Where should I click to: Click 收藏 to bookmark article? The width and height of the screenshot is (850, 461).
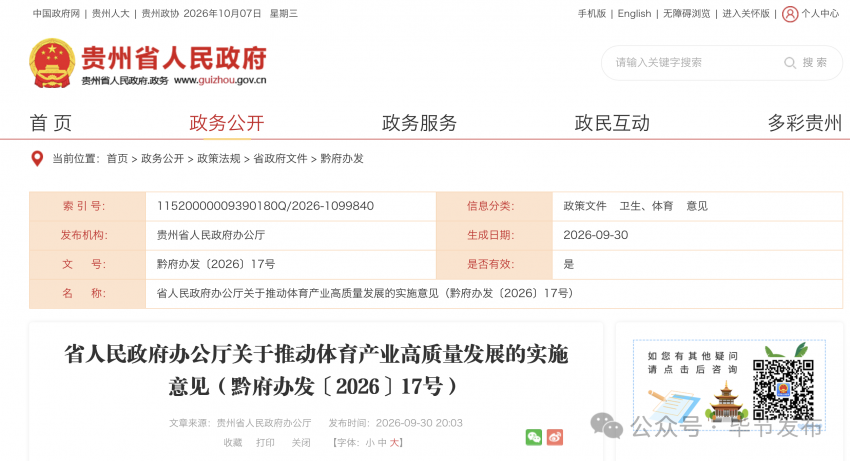pyautogui.click(x=233, y=443)
